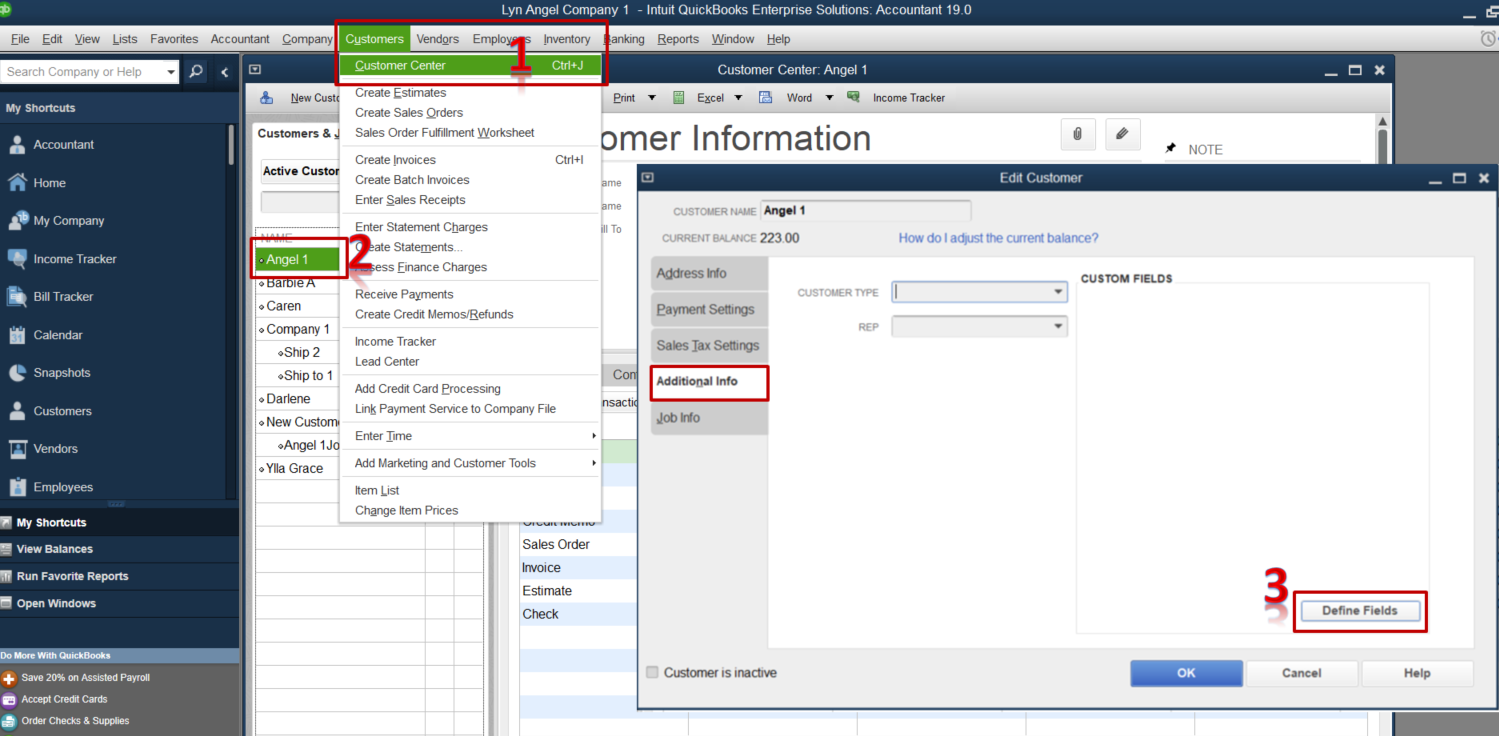Expand the Print dropdown arrow
Image resolution: width=1499 pixels, height=736 pixels.
click(x=652, y=98)
